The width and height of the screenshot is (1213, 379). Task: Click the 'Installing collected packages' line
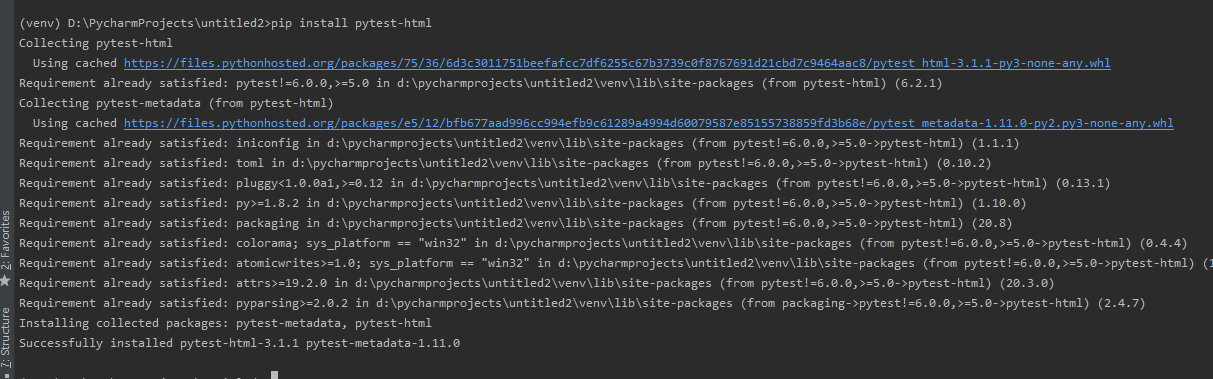[226, 323]
